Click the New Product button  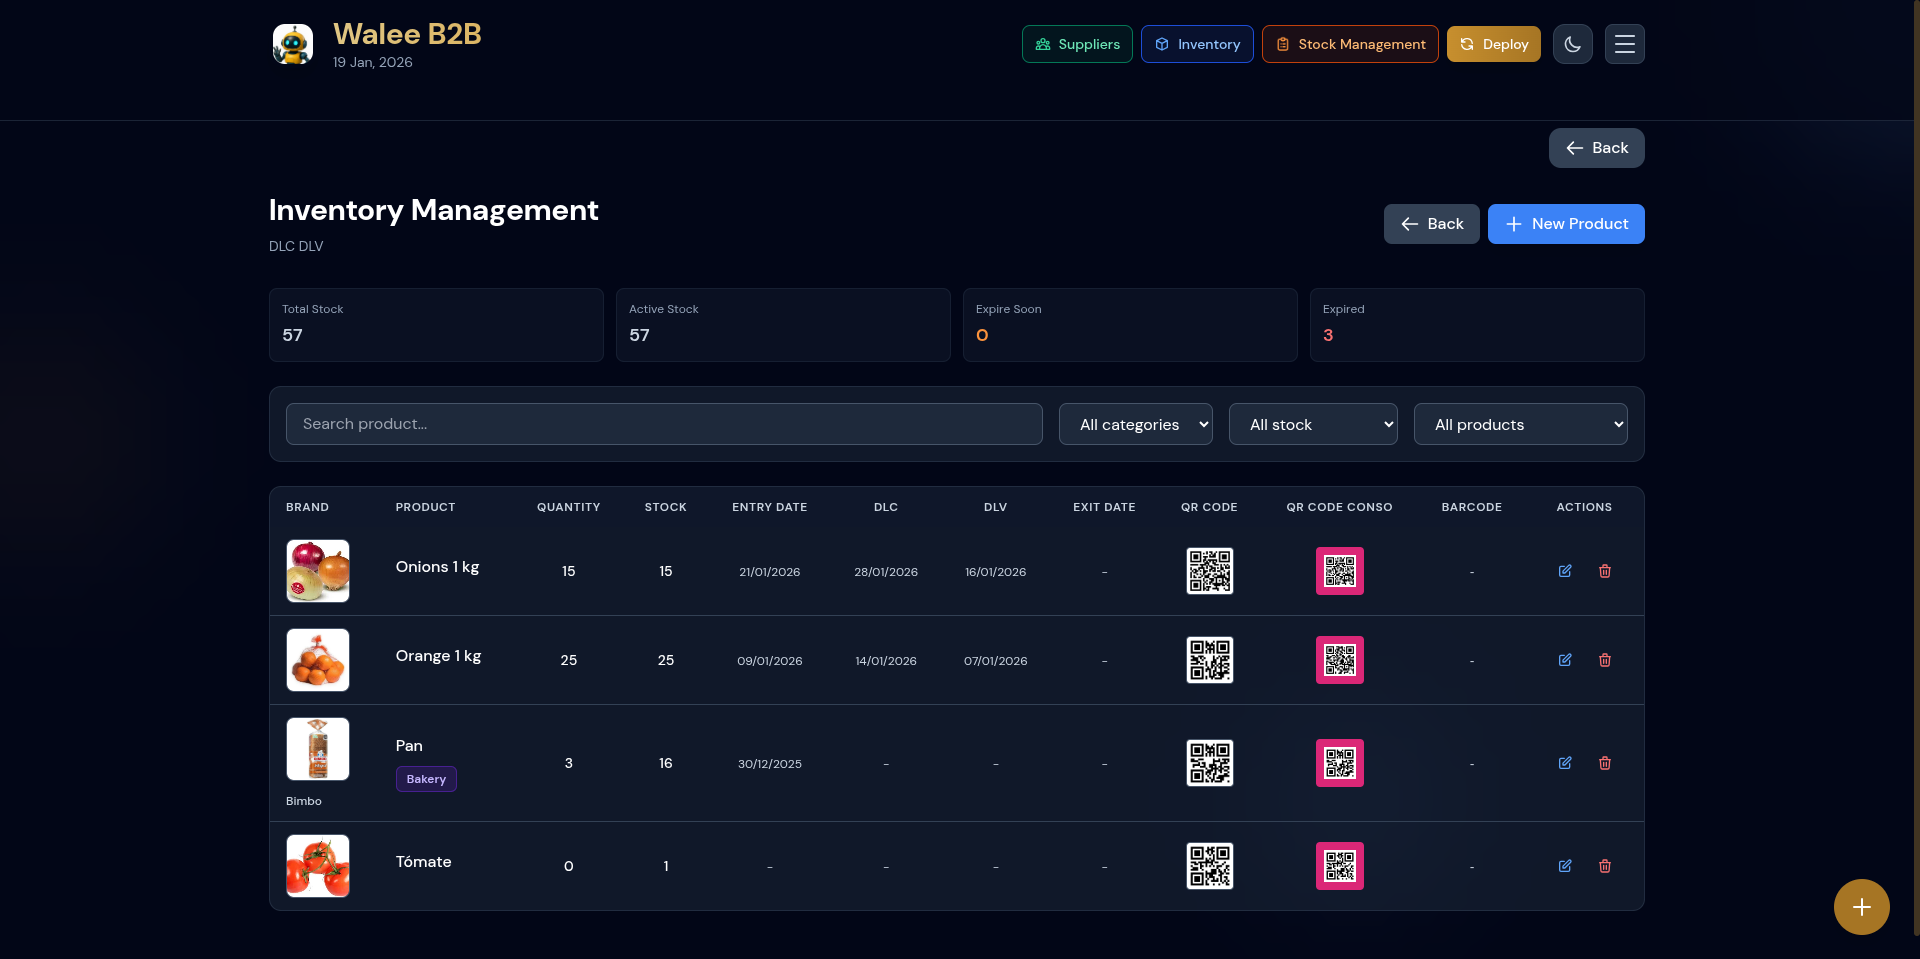pos(1565,224)
